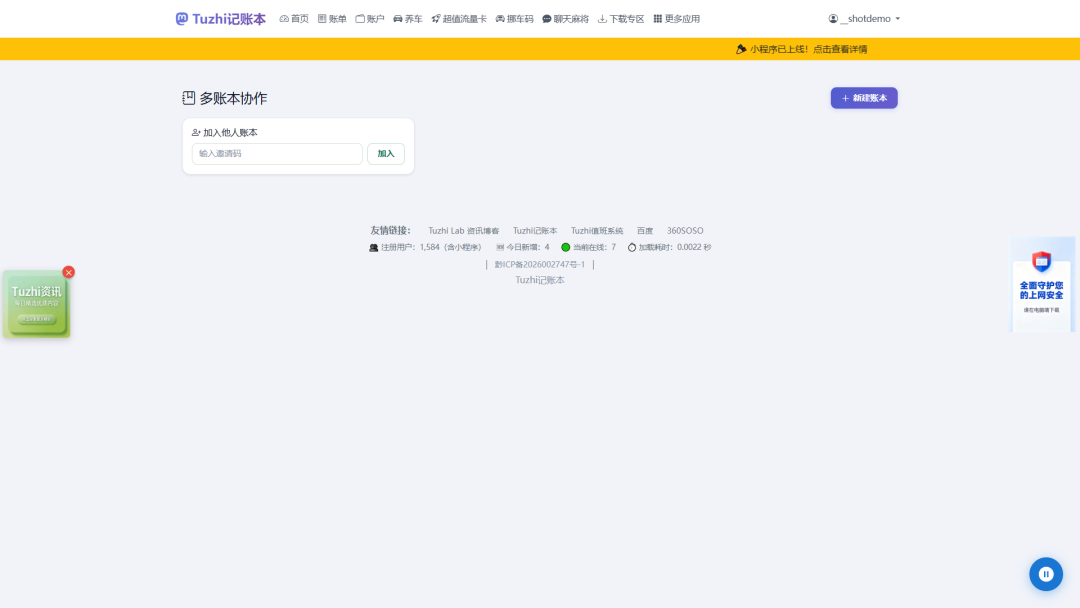1080x608 pixels.
Task: Go to the 下载专区 download section
Action: tap(621, 19)
